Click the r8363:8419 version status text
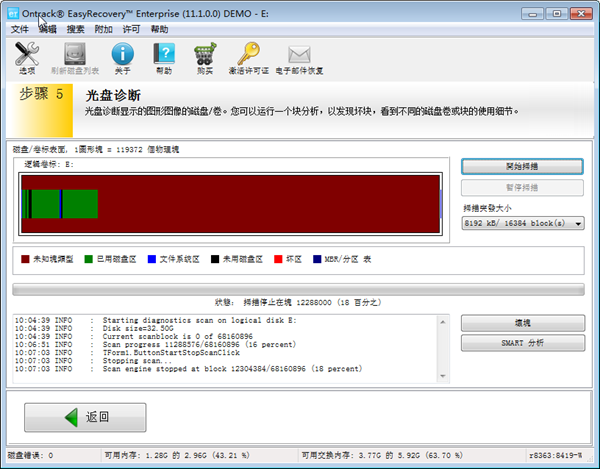The image size is (600, 469). click(x=555, y=455)
